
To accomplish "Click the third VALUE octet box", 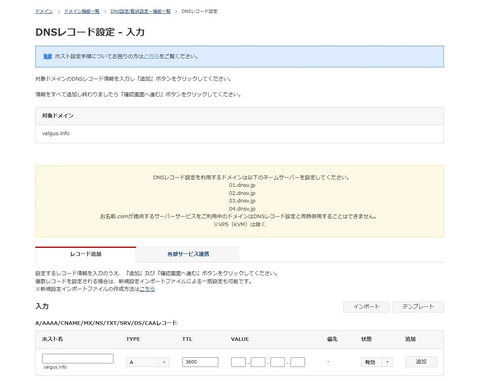I will click(278, 362).
